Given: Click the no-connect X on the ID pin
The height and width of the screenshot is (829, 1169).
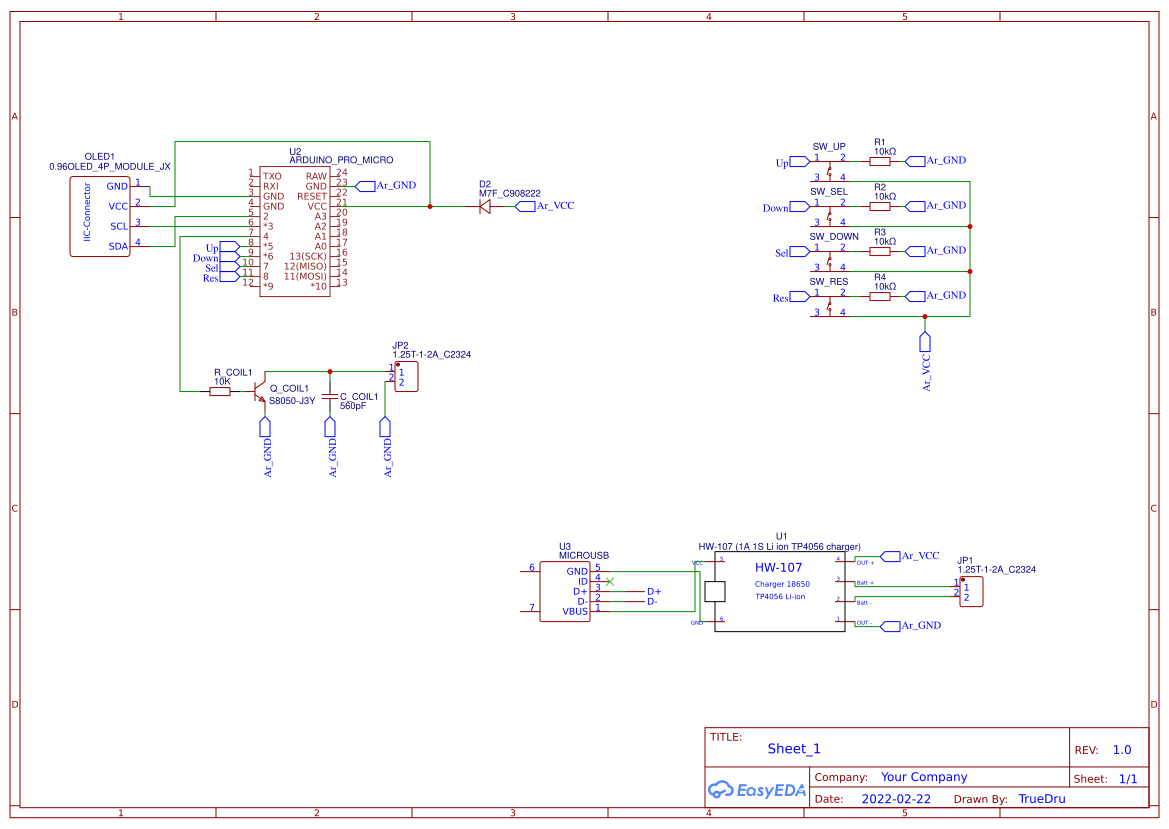Looking at the screenshot, I should point(611,580).
